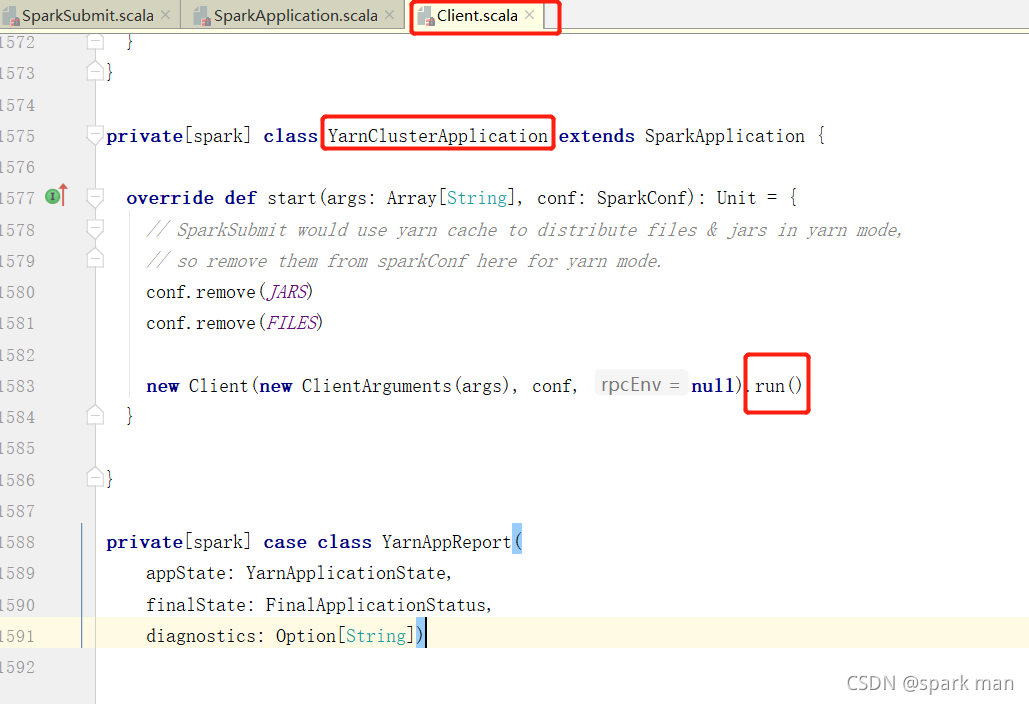
Task: Click ClientArguments in line 1583
Action: coord(377,386)
